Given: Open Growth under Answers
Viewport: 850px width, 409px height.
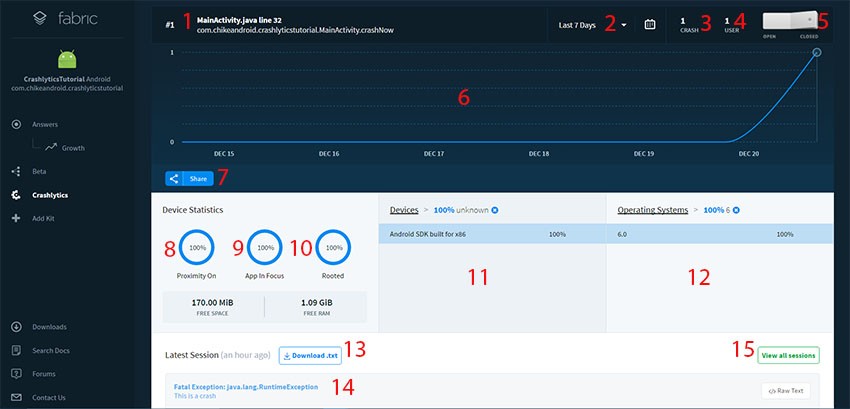Looking at the screenshot, I should click(x=73, y=148).
